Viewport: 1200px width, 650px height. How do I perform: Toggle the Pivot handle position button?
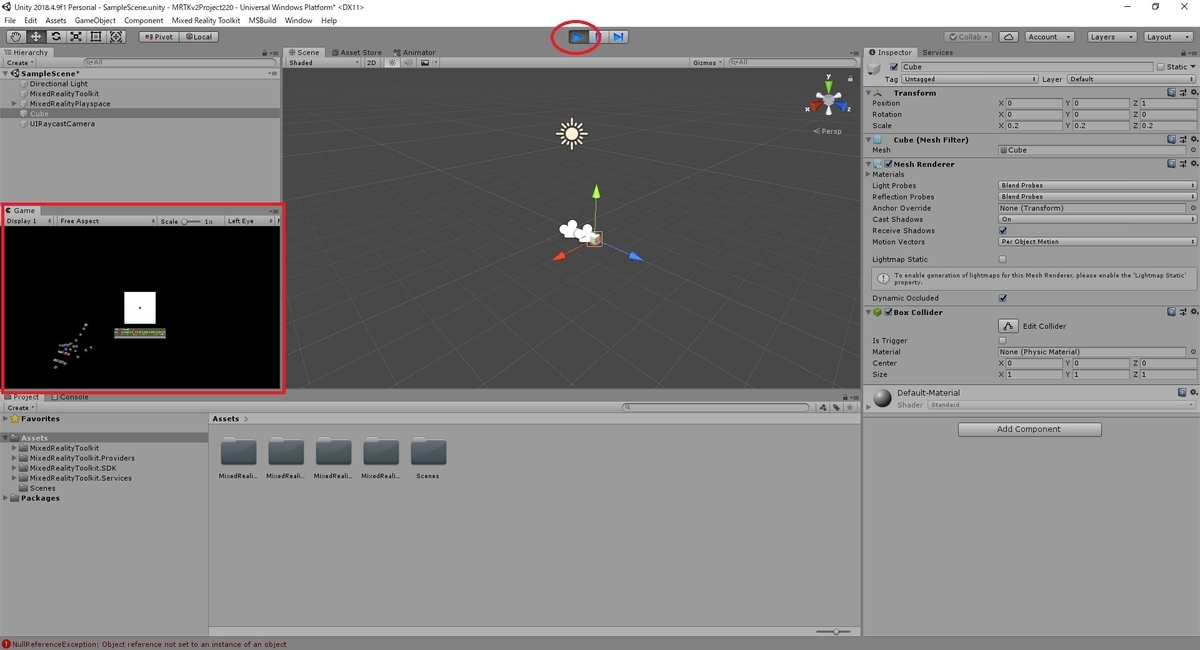point(158,37)
